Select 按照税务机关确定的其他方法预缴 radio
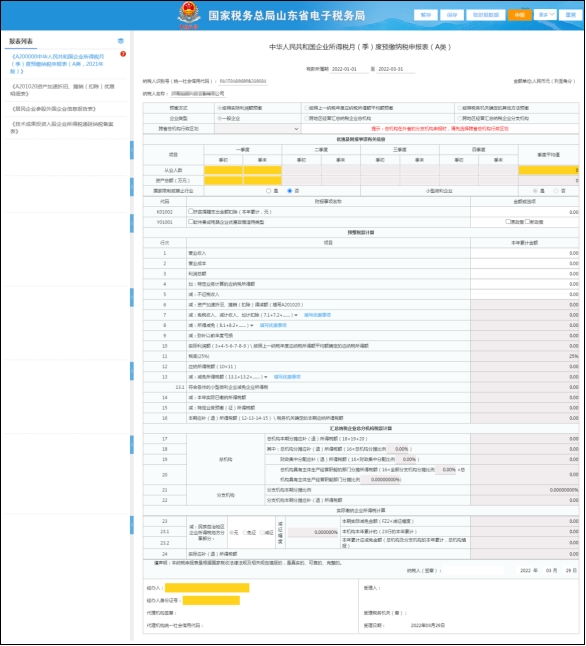 (x=459, y=108)
